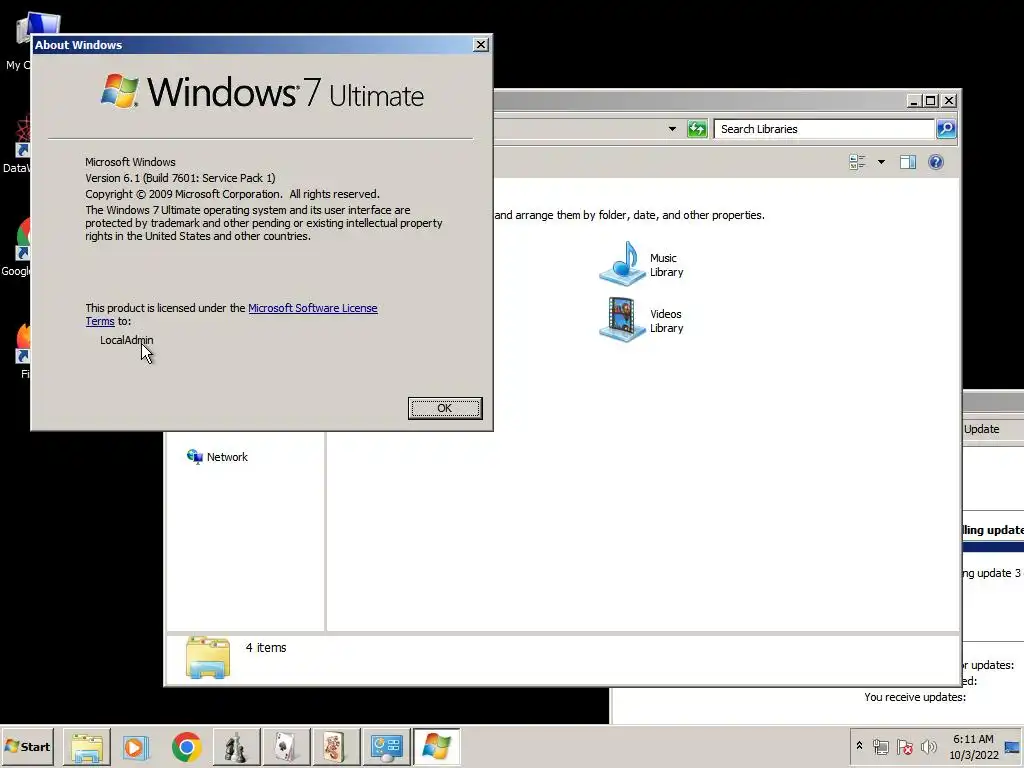Select the About Windows taskbar button
The width and height of the screenshot is (1024, 768).
436,747
